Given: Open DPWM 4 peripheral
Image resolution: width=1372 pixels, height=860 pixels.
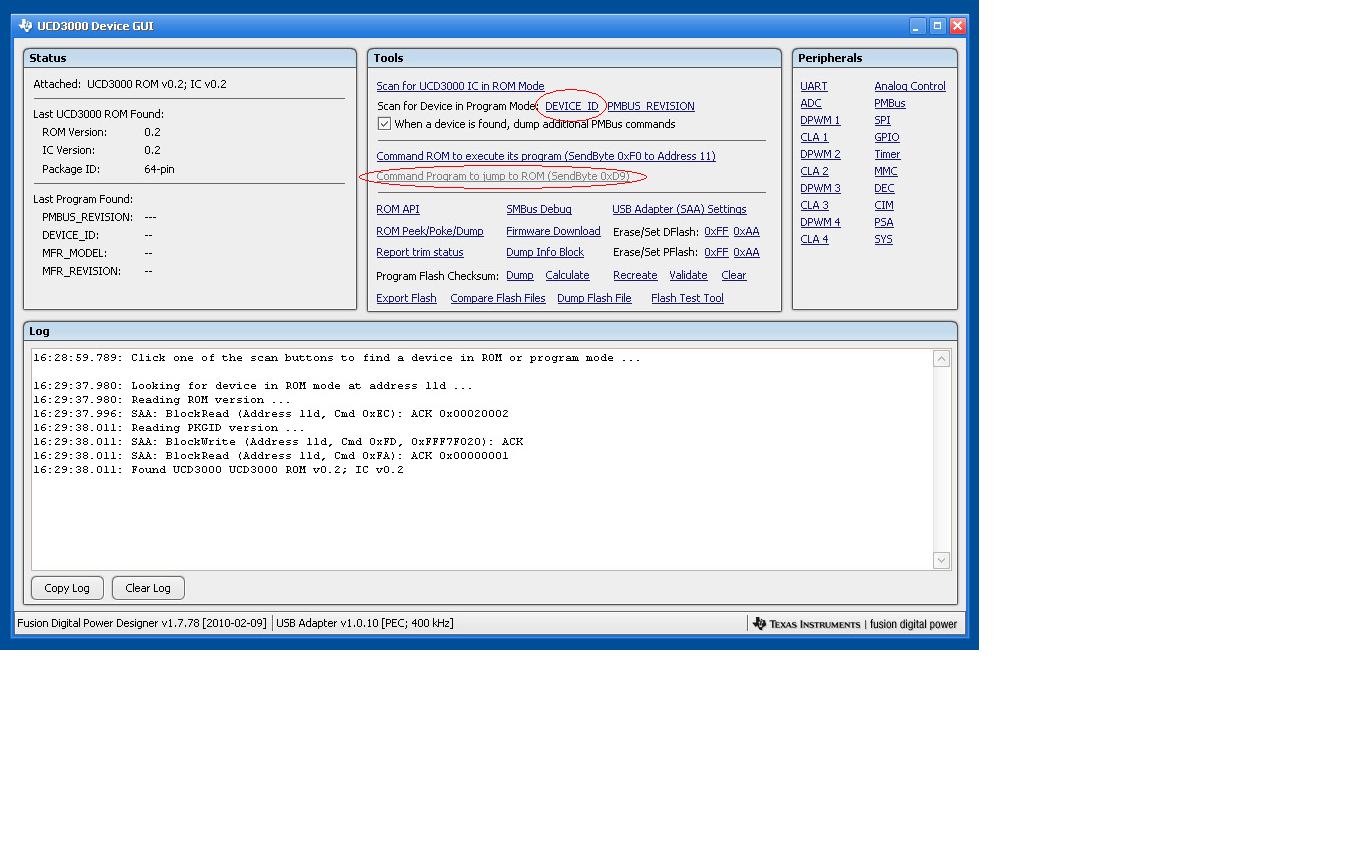Looking at the screenshot, I should [820, 222].
